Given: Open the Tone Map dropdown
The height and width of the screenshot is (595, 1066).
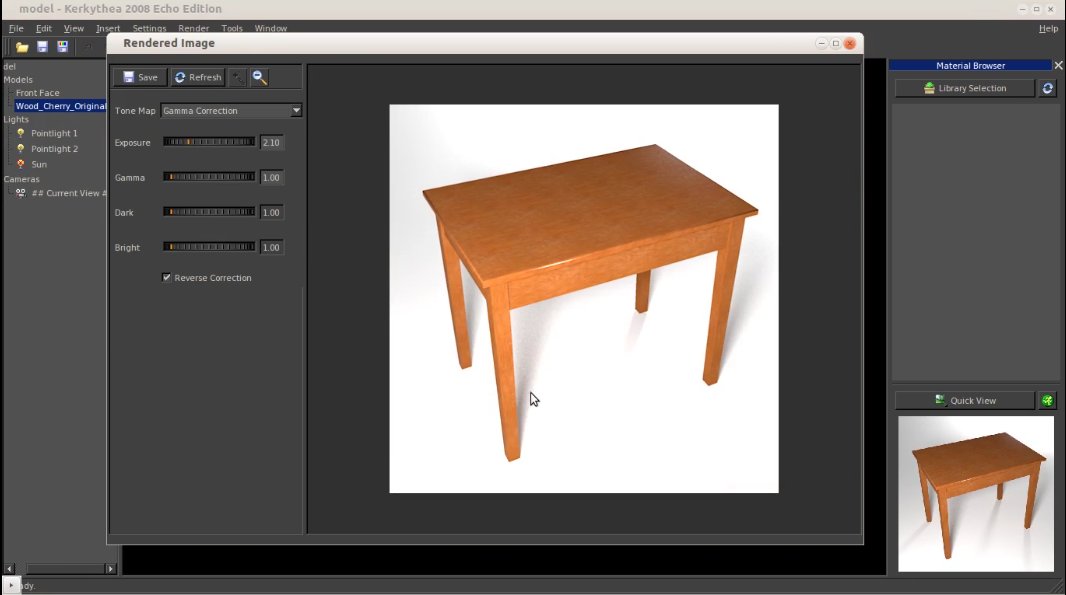Looking at the screenshot, I should (x=296, y=111).
